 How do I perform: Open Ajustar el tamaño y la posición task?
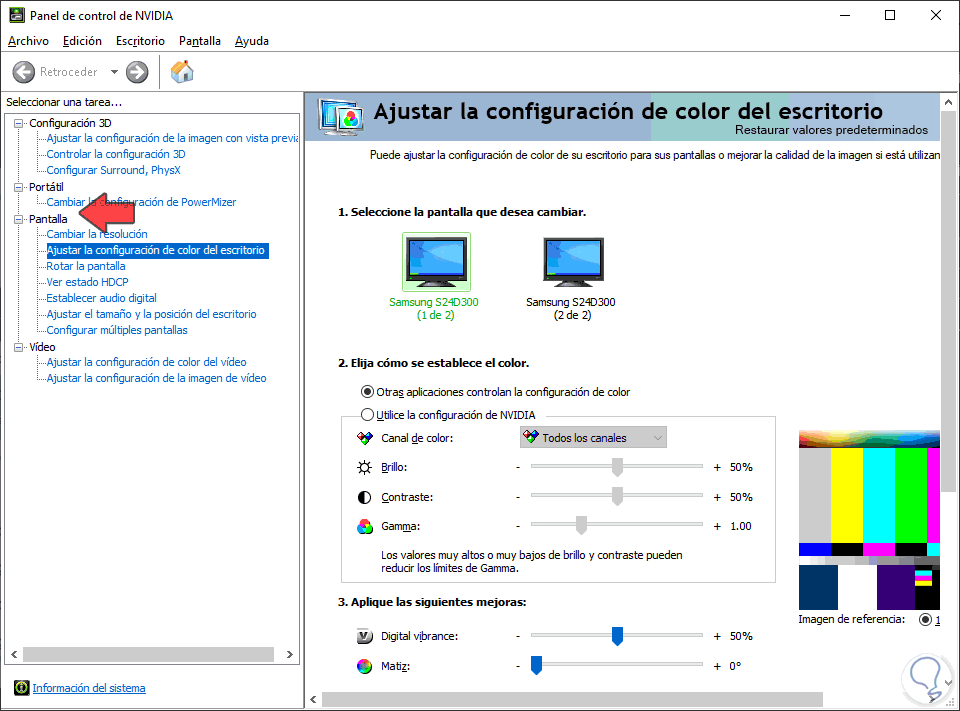click(x=151, y=314)
